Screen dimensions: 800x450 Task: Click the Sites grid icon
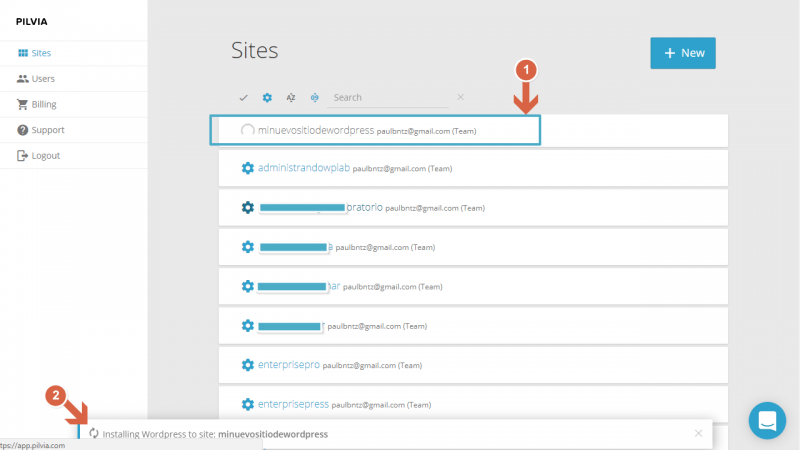point(22,53)
